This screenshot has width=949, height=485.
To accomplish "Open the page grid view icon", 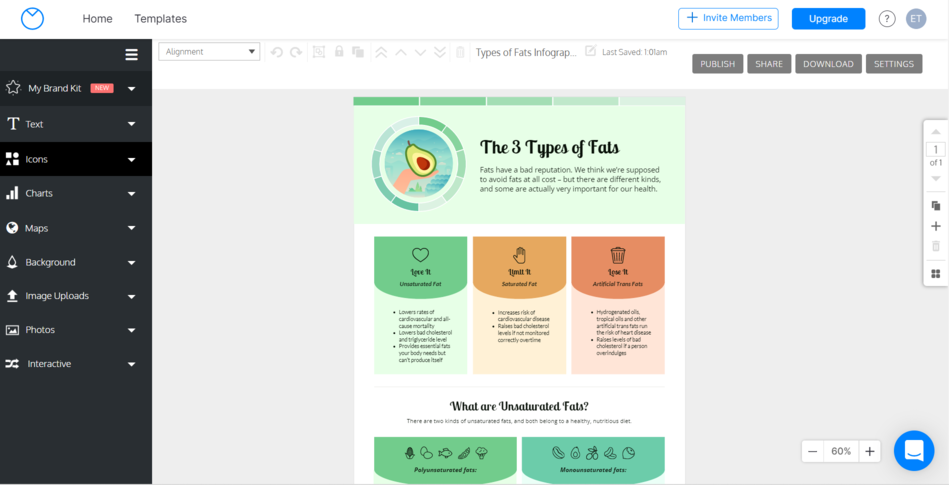I will pos(936,274).
